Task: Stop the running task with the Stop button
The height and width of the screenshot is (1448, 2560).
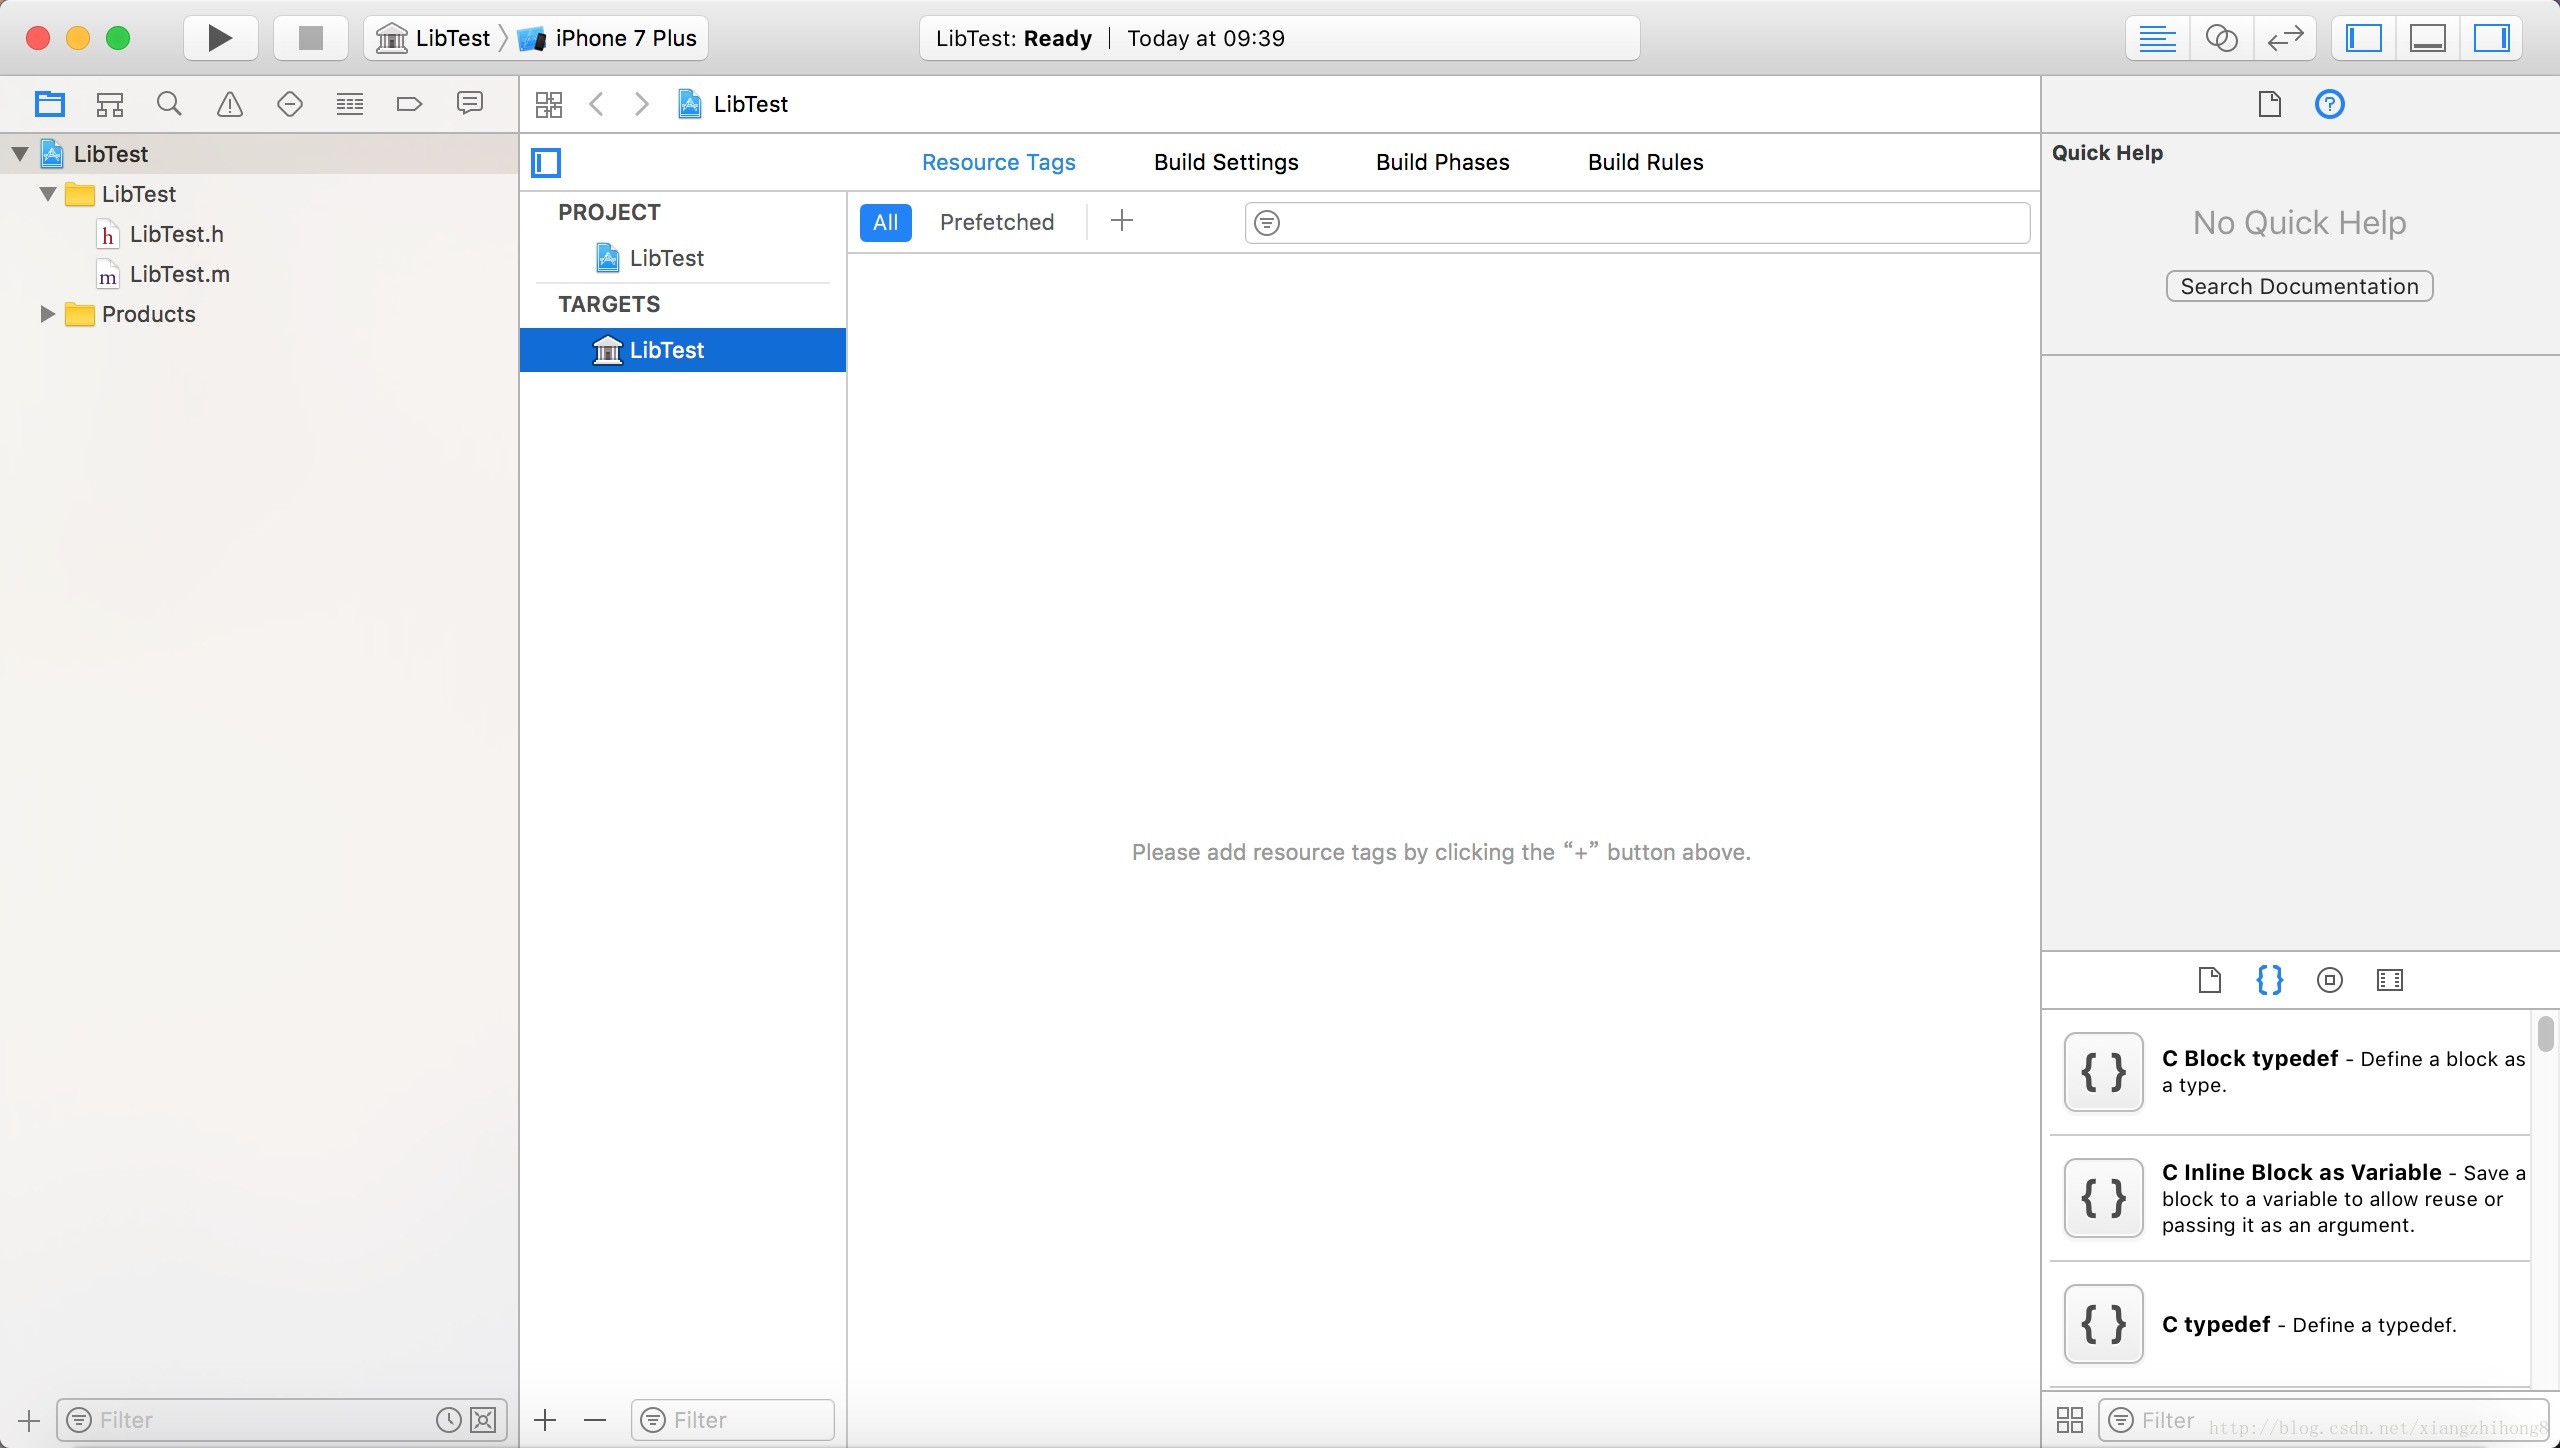Action: click(x=311, y=39)
